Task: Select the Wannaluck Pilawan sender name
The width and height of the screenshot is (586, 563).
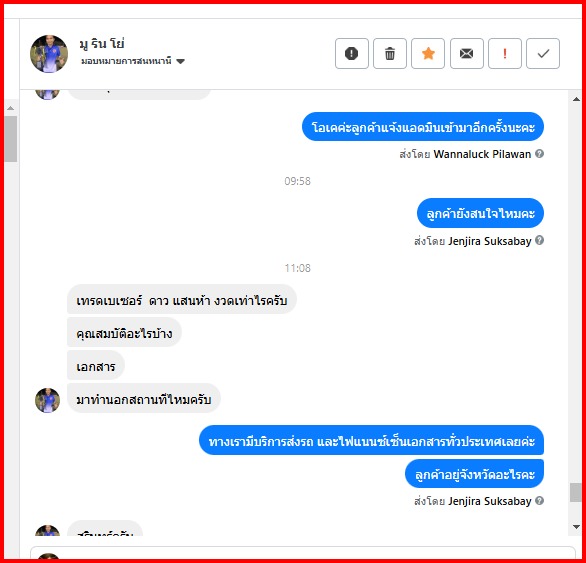Action: [482, 154]
